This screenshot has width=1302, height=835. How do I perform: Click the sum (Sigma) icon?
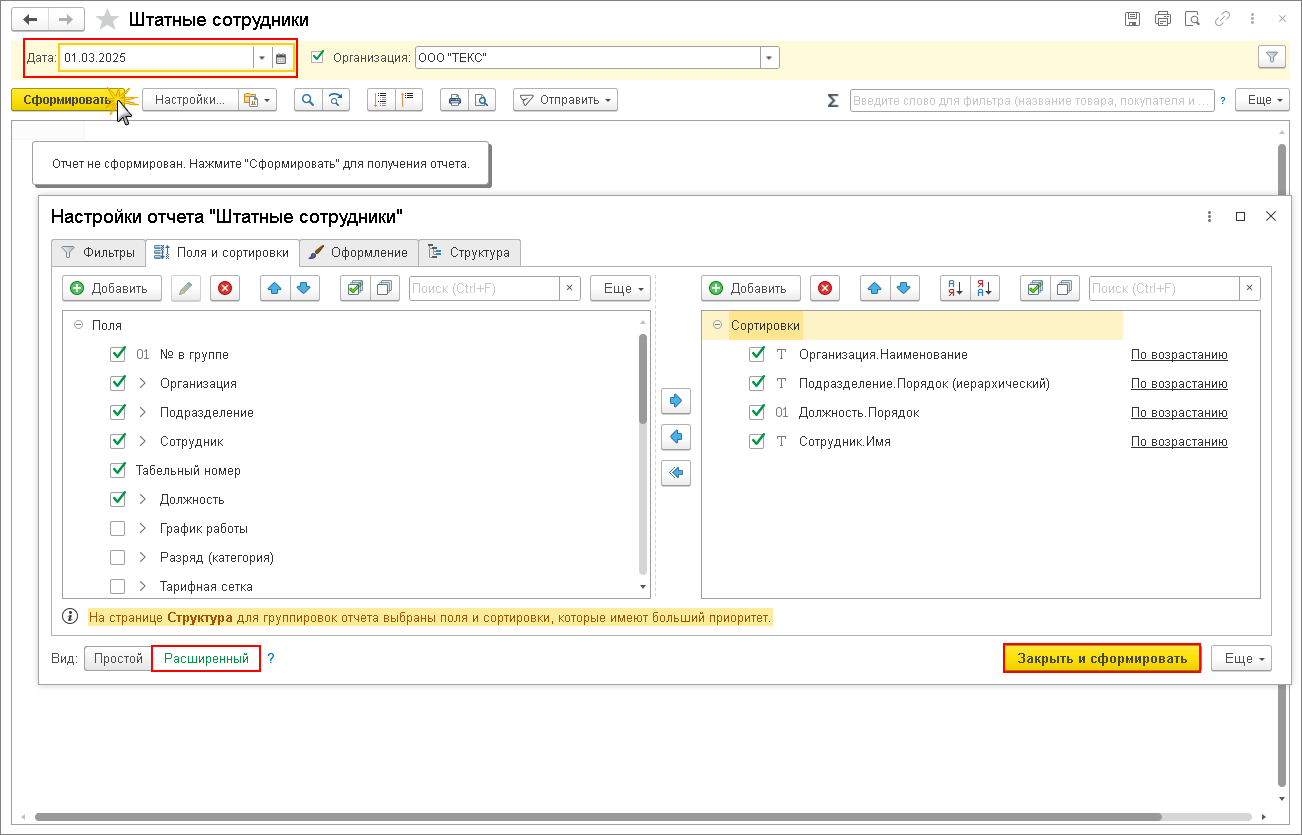(832, 100)
